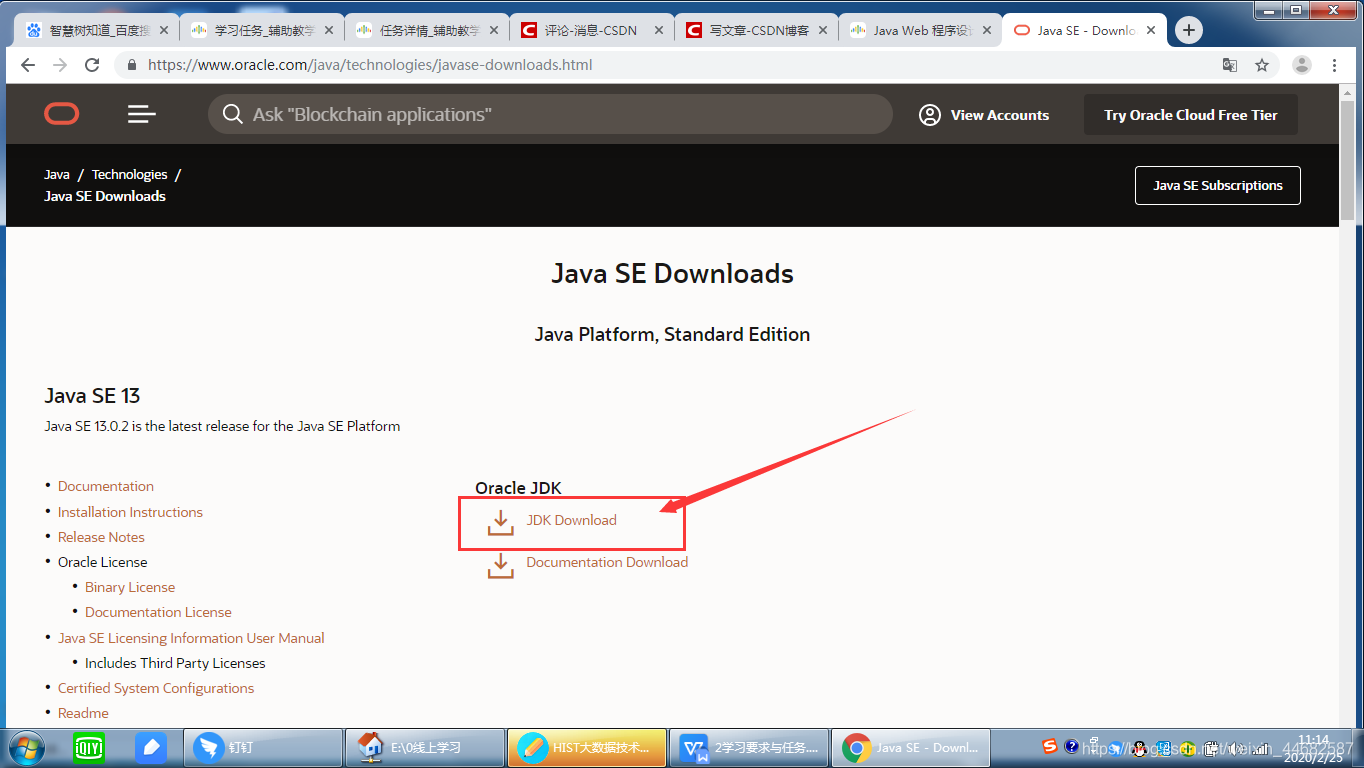Reload the page with the refresh icon
The width and height of the screenshot is (1364, 768).
[x=92, y=65]
